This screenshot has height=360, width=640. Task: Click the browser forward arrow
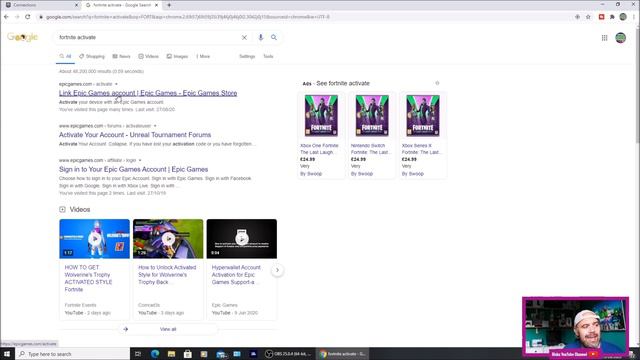(17, 17)
